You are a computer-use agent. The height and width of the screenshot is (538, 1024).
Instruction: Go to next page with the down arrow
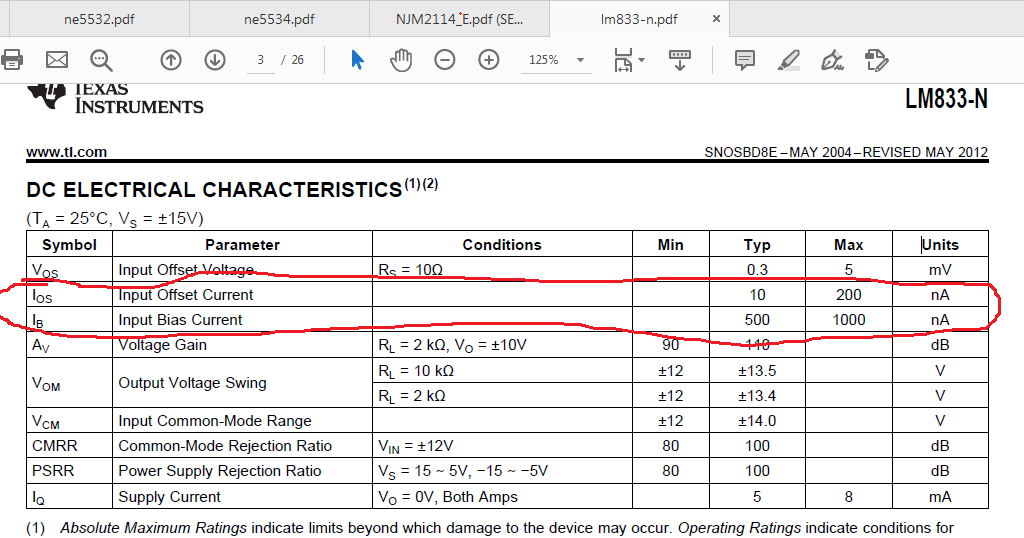(215, 60)
